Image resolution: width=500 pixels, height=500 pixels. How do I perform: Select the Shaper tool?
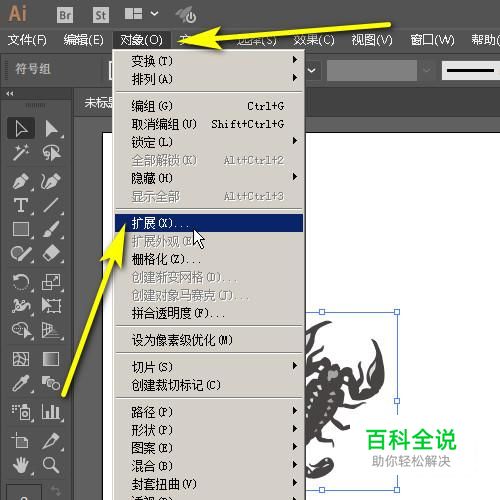pyautogui.click(x=21, y=253)
